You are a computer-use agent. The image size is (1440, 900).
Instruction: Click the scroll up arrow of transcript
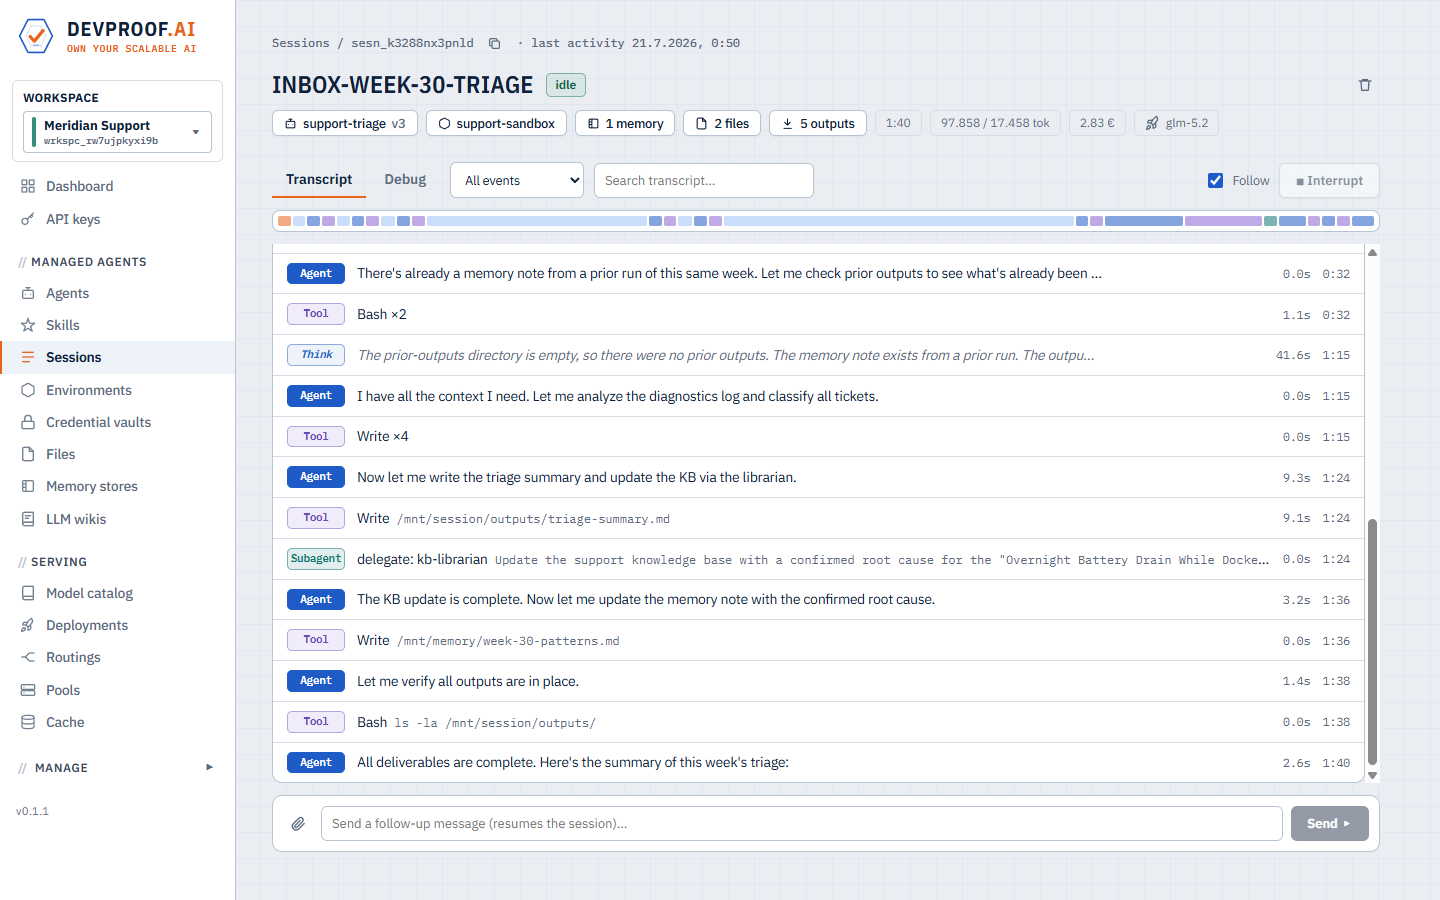(1372, 252)
